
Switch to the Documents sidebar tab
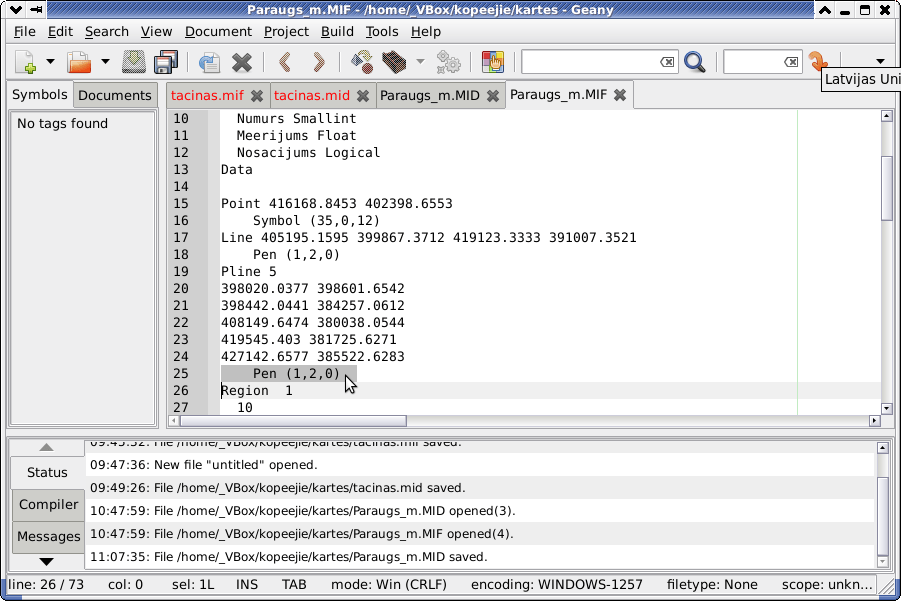(x=115, y=95)
